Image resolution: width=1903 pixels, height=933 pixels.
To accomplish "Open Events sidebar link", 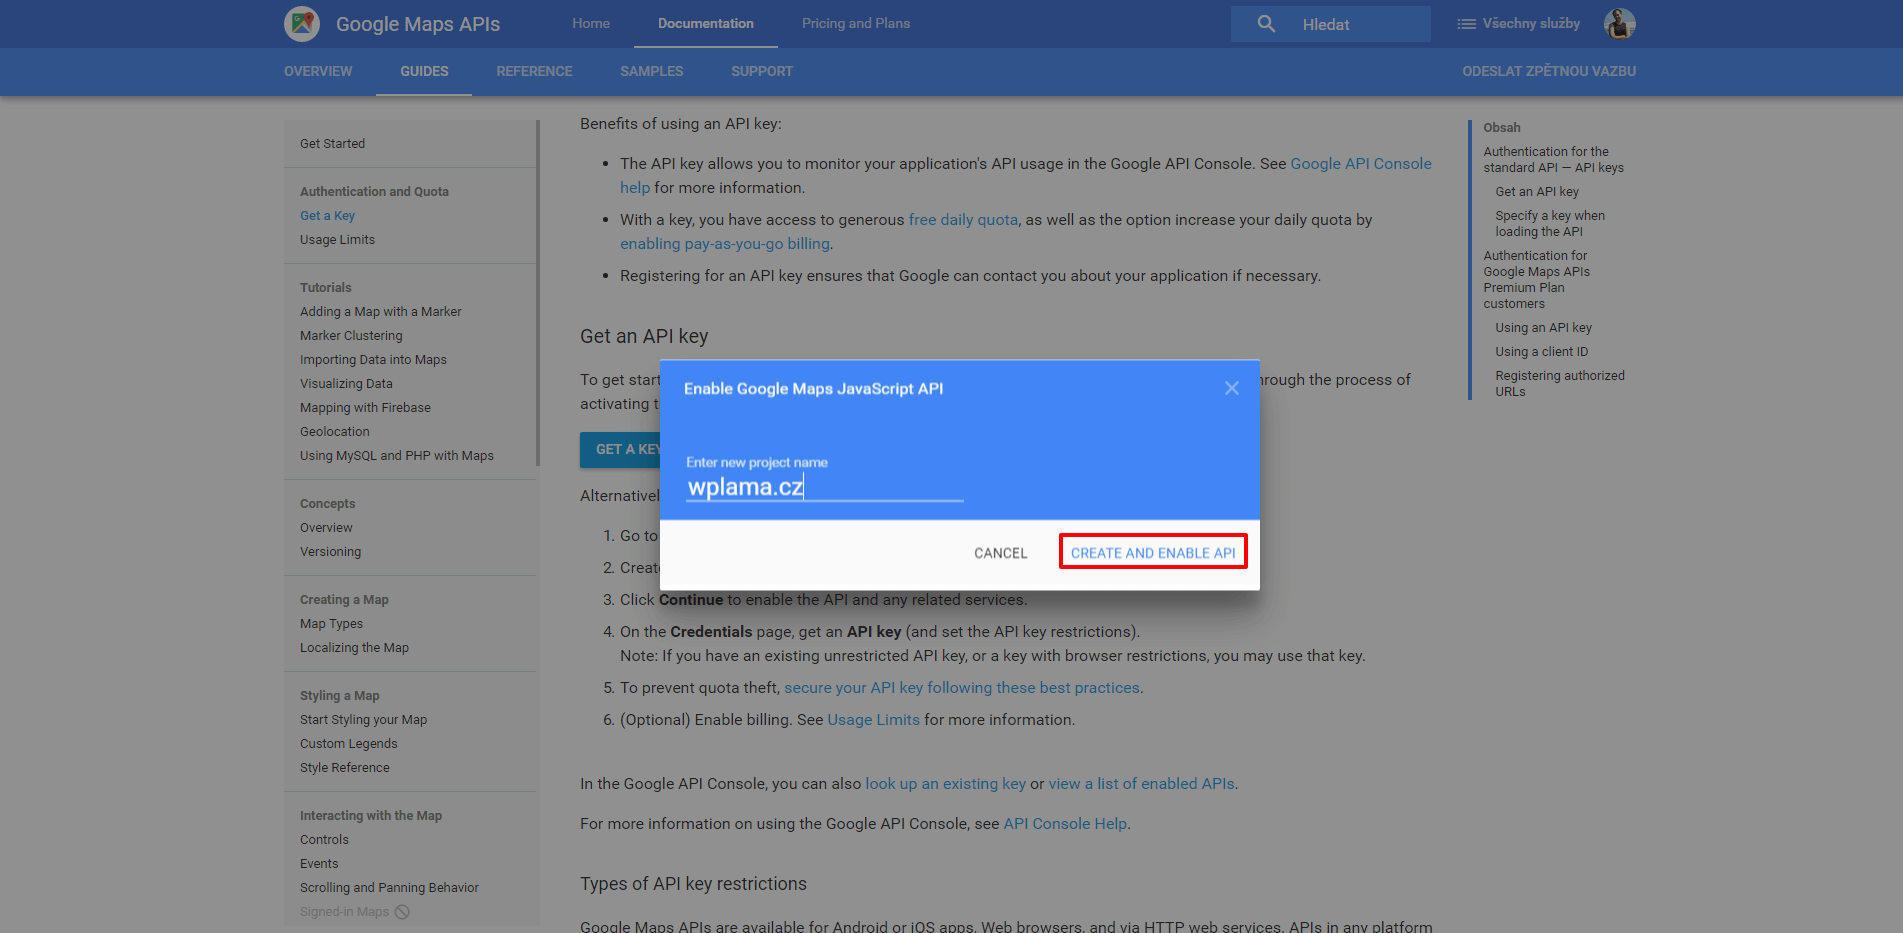I will tap(319, 863).
